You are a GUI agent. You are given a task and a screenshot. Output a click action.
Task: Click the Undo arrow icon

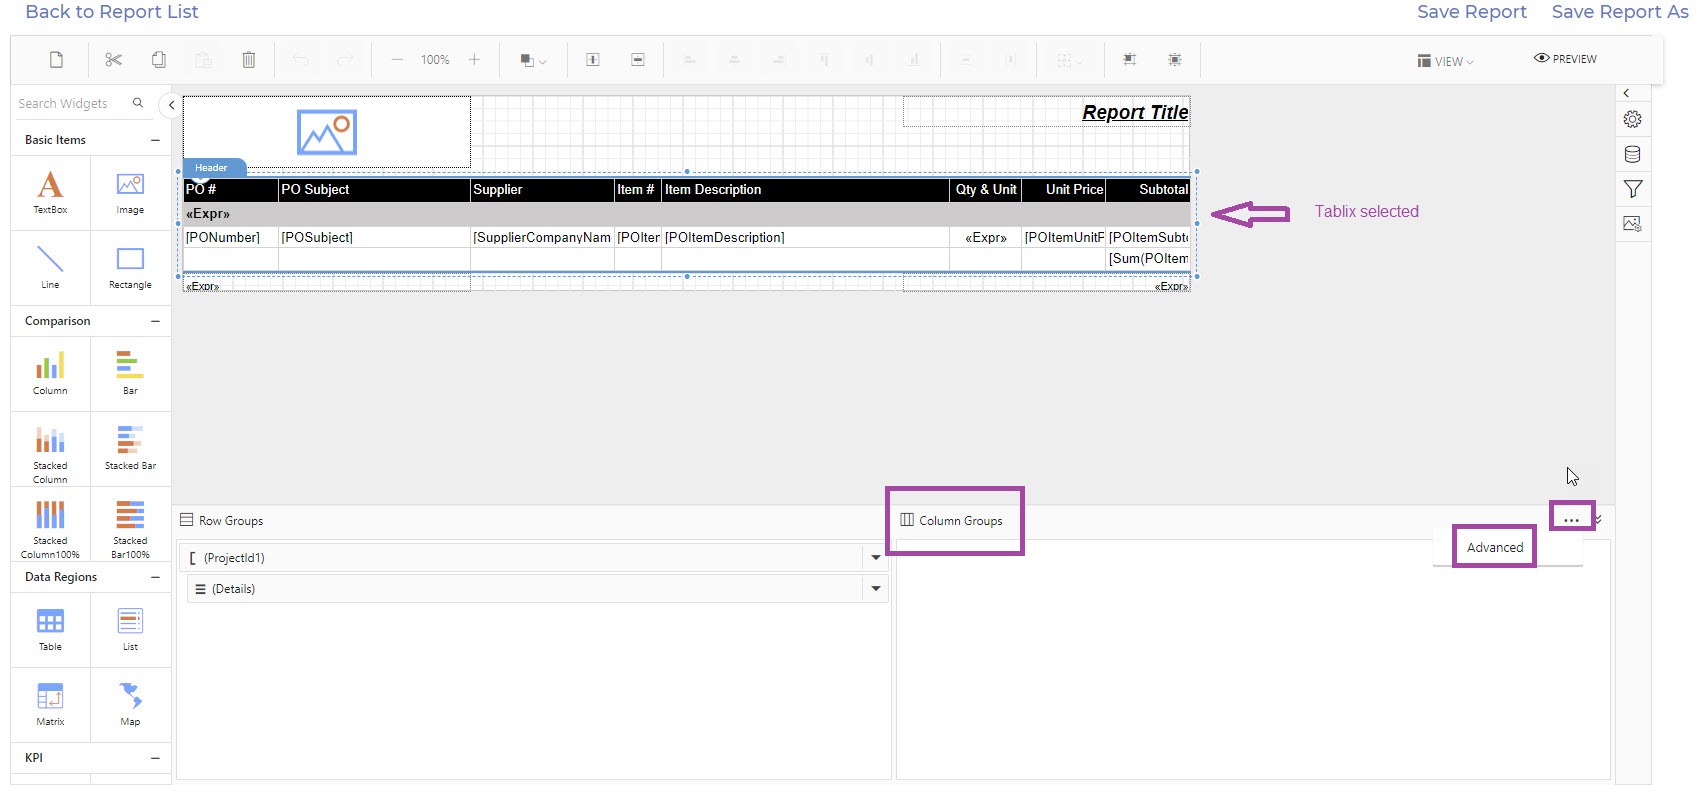click(x=300, y=60)
